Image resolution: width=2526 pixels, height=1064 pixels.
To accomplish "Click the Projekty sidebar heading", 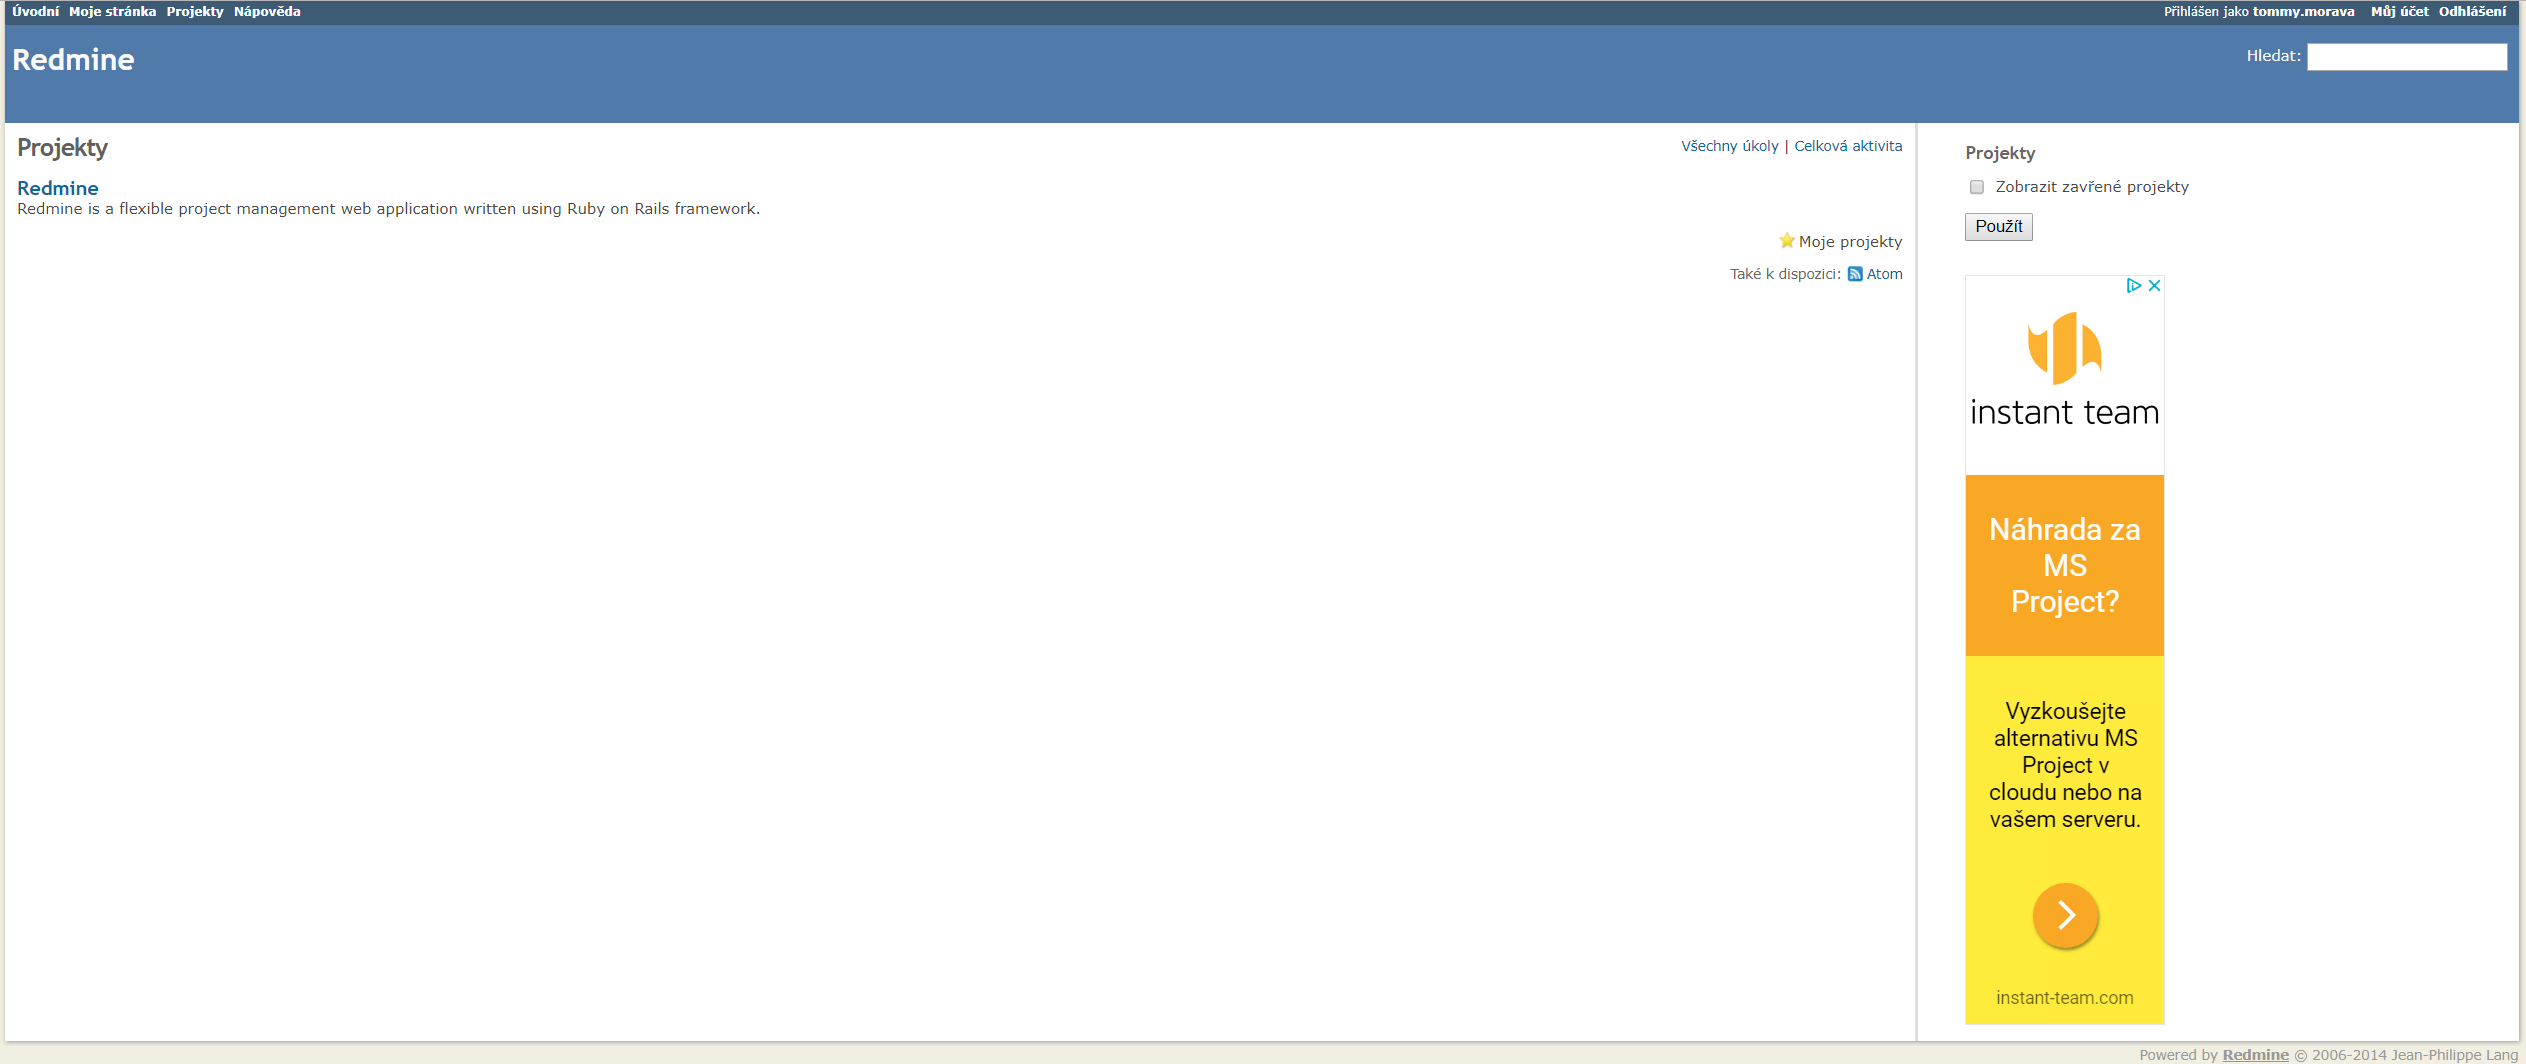I will 2000,153.
